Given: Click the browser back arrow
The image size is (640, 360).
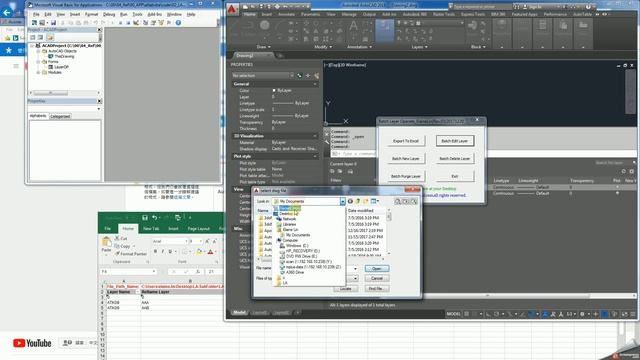Looking at the screenshot, I should (7, 13).
